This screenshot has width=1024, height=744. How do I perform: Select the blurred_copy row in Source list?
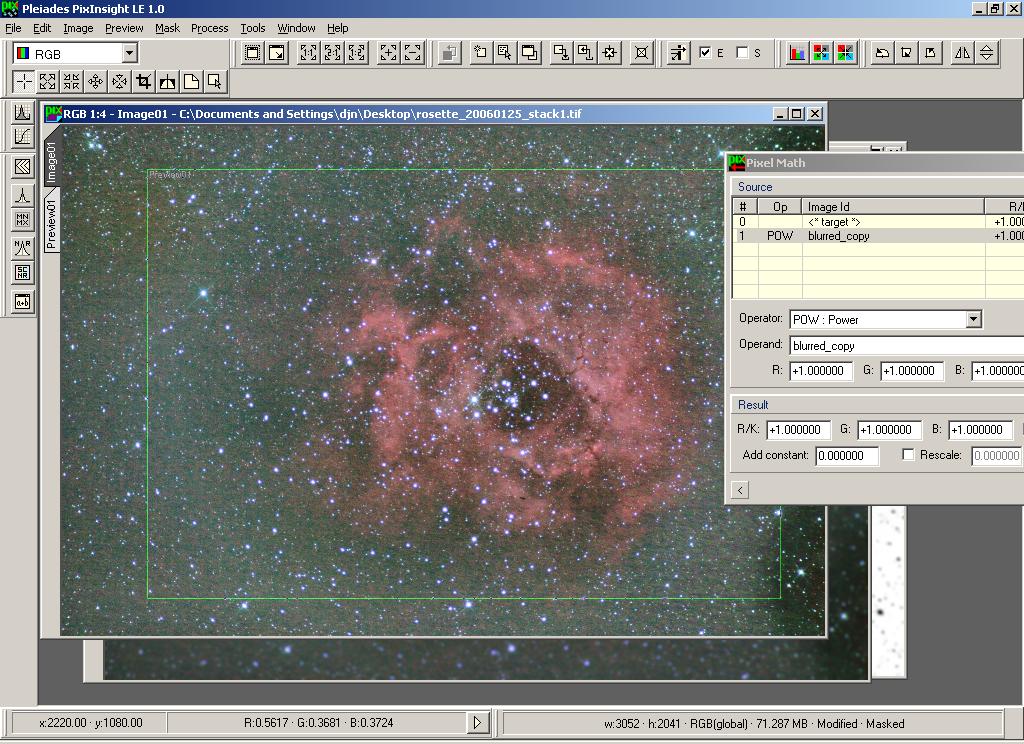838,236
